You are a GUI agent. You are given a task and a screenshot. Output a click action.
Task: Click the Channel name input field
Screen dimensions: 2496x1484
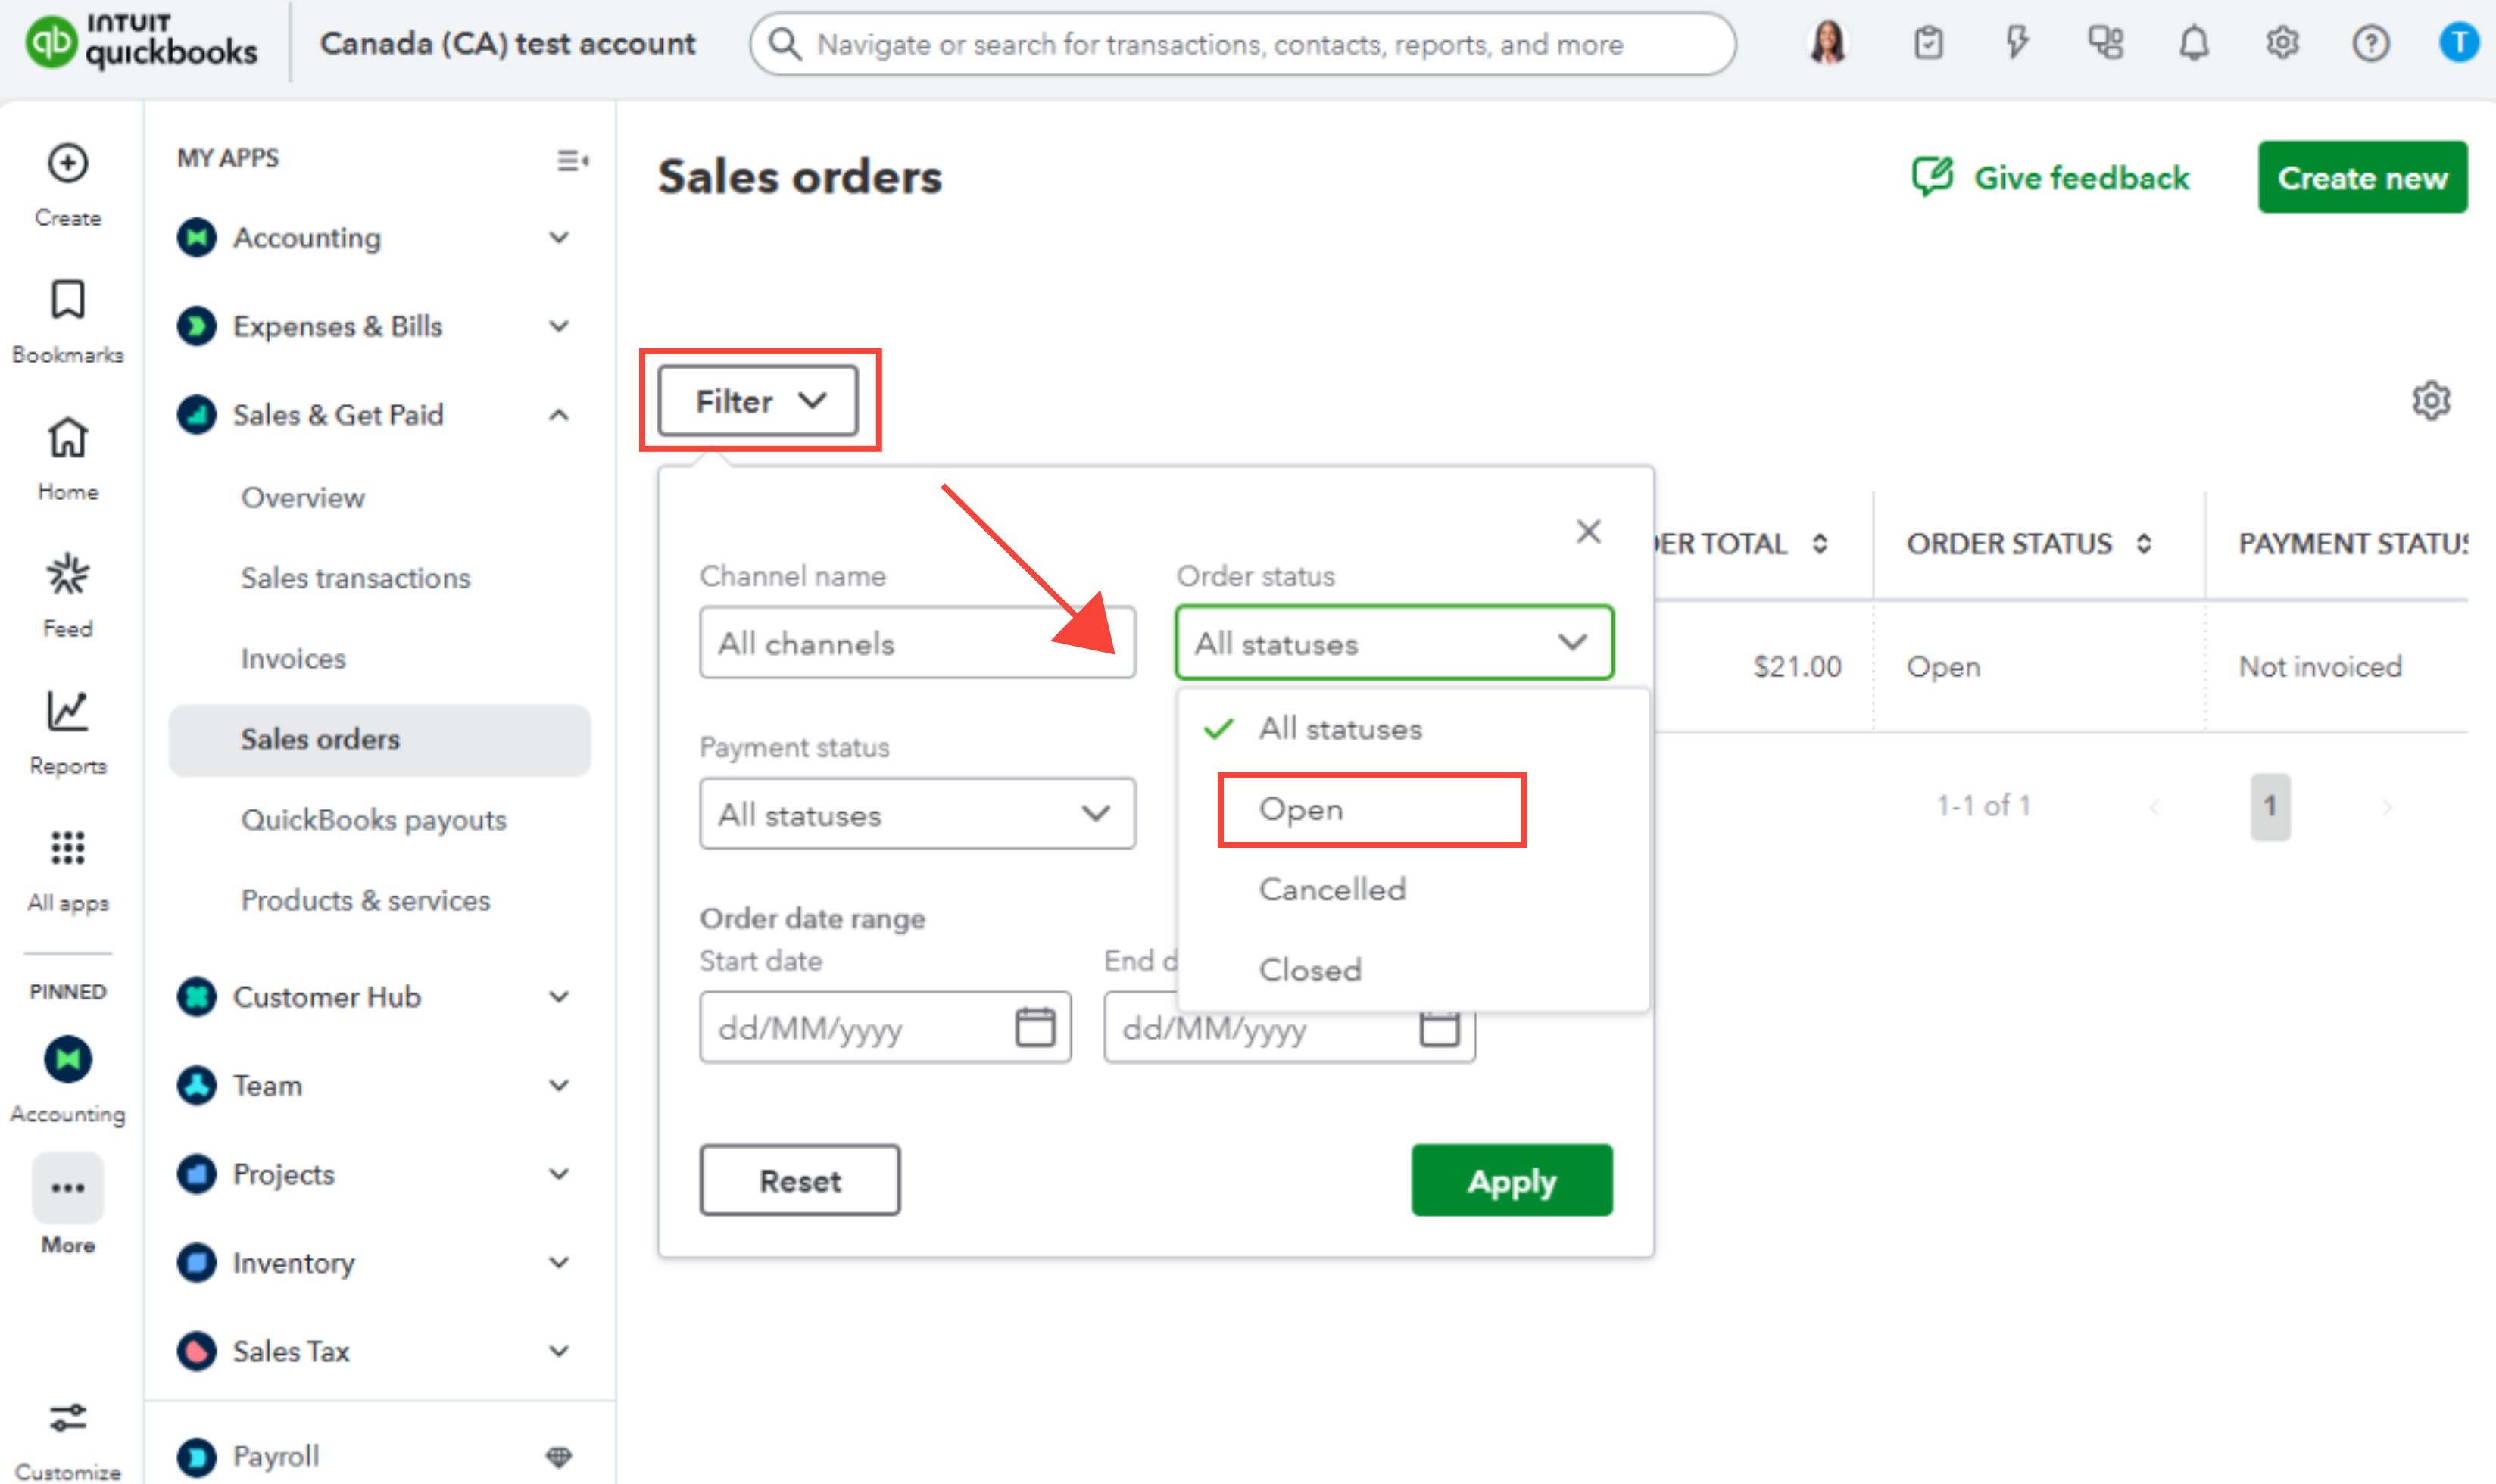coord(916,643)
